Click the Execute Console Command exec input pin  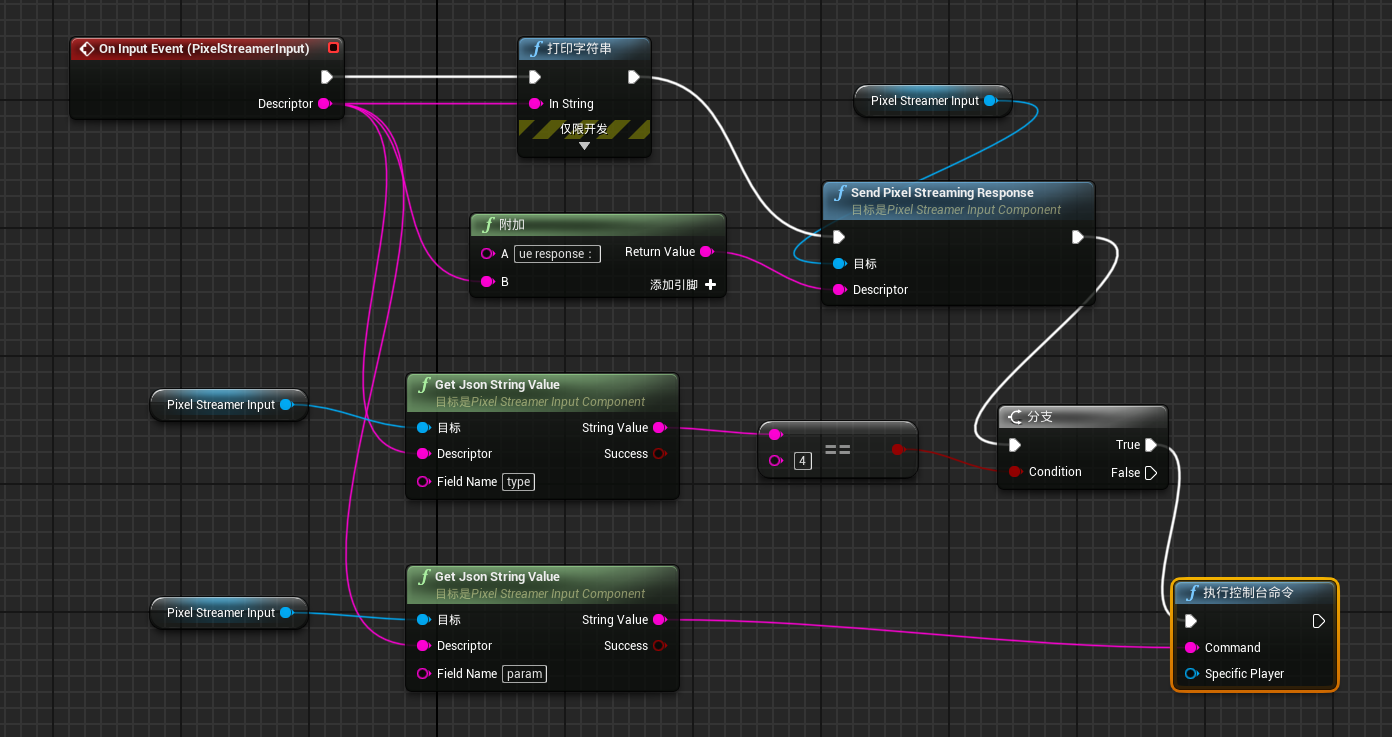(1191, 621)
